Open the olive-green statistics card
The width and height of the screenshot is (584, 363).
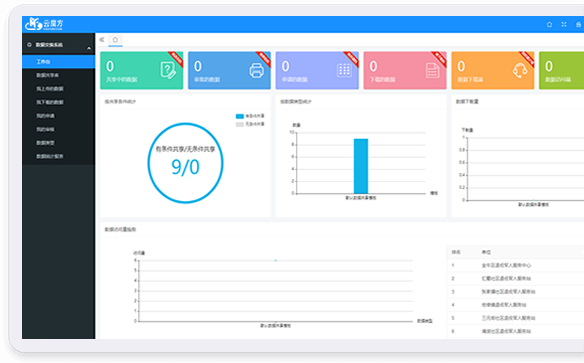561,70
